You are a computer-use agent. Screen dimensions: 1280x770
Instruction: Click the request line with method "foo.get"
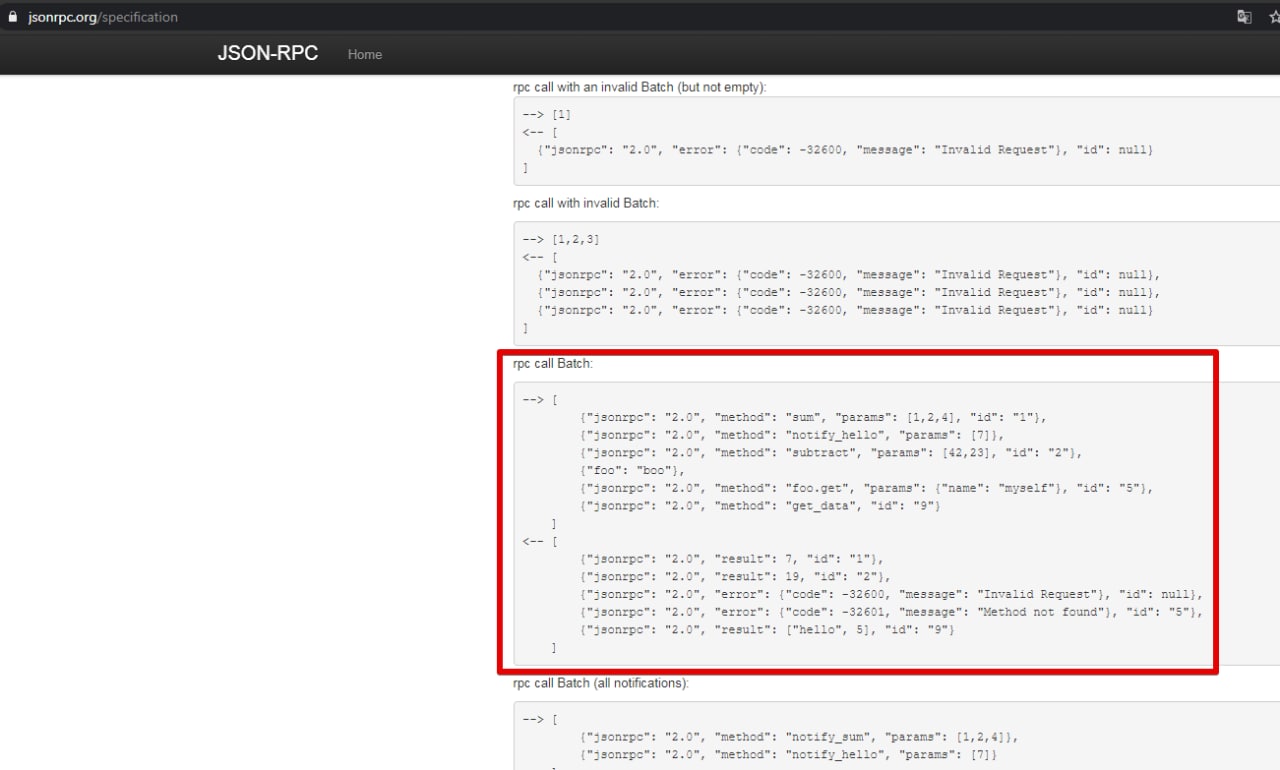tap(867, 489)
